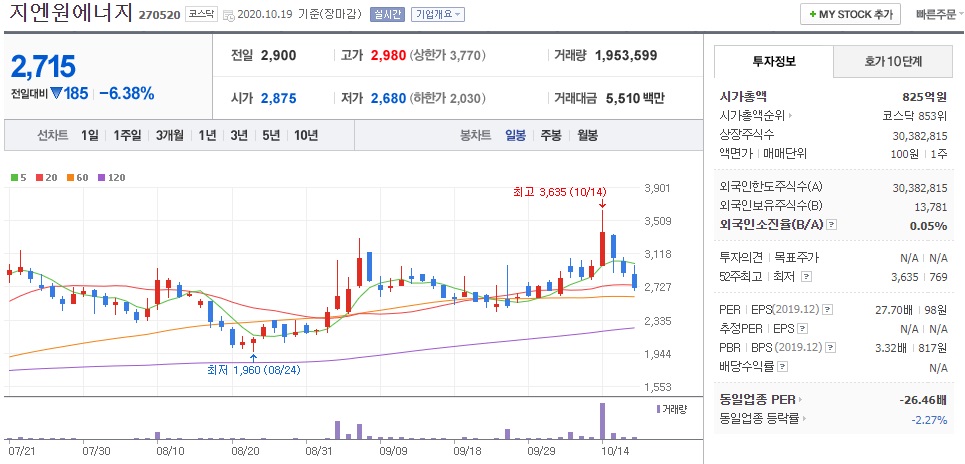965x464 pixels.
Task: Click the 저가 value 2,680
Action: point(388,98)
